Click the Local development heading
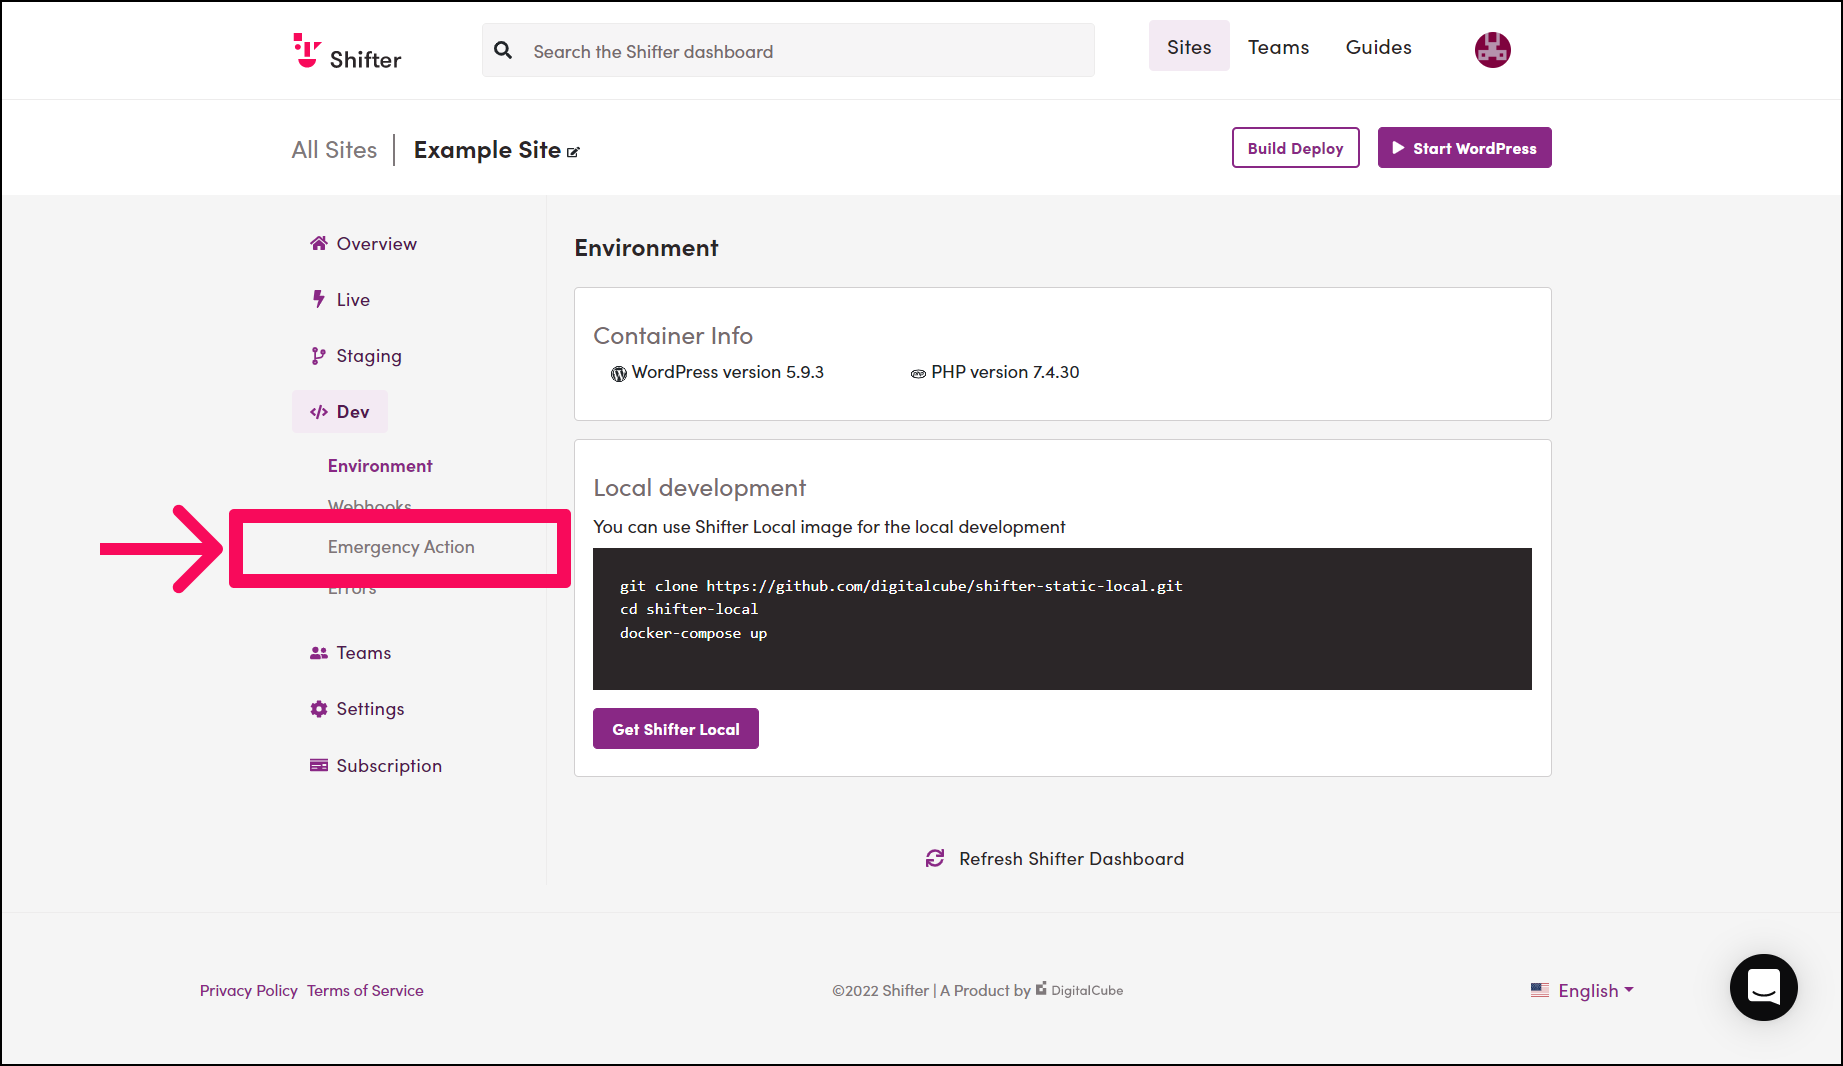This screenshot has width=1843, height=1066. pos(699,488)
